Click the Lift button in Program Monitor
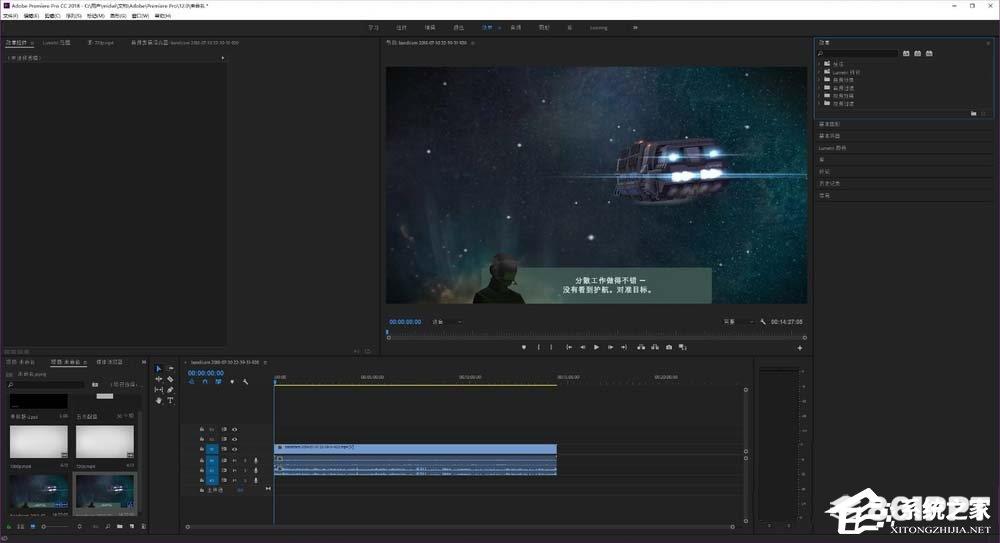Image resolution: width=1000 pixels, height=543 pixels. (641, 347)
